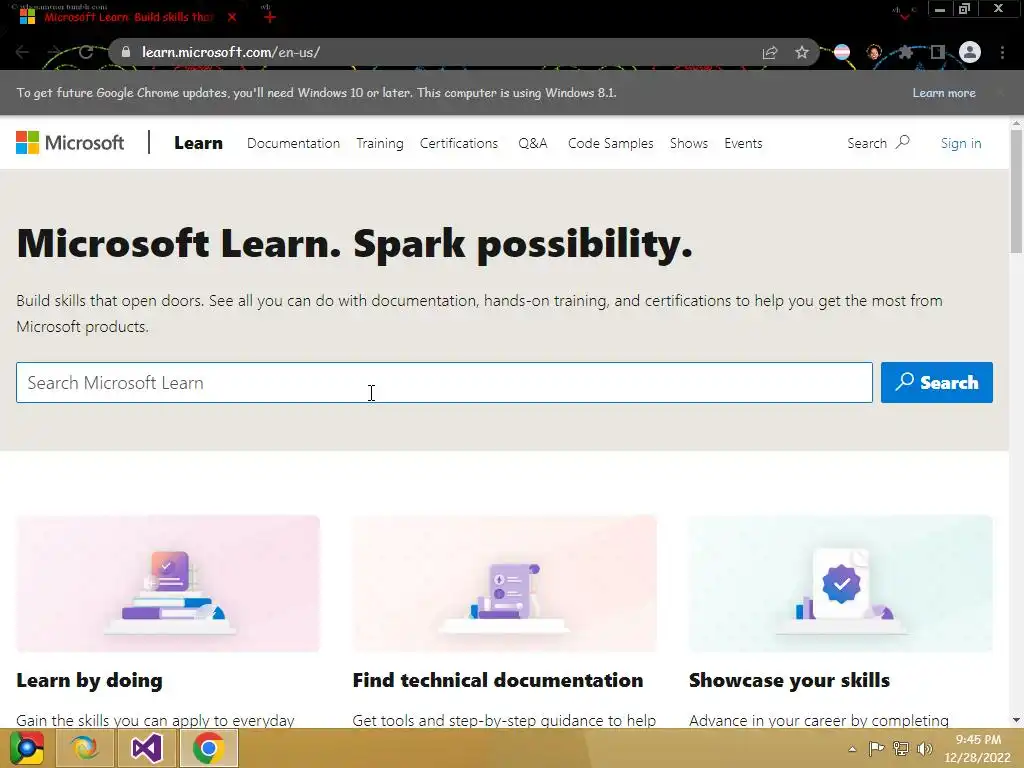Click the padlock site info icon
1024x768 pixels.
click(x=126, y=52)
